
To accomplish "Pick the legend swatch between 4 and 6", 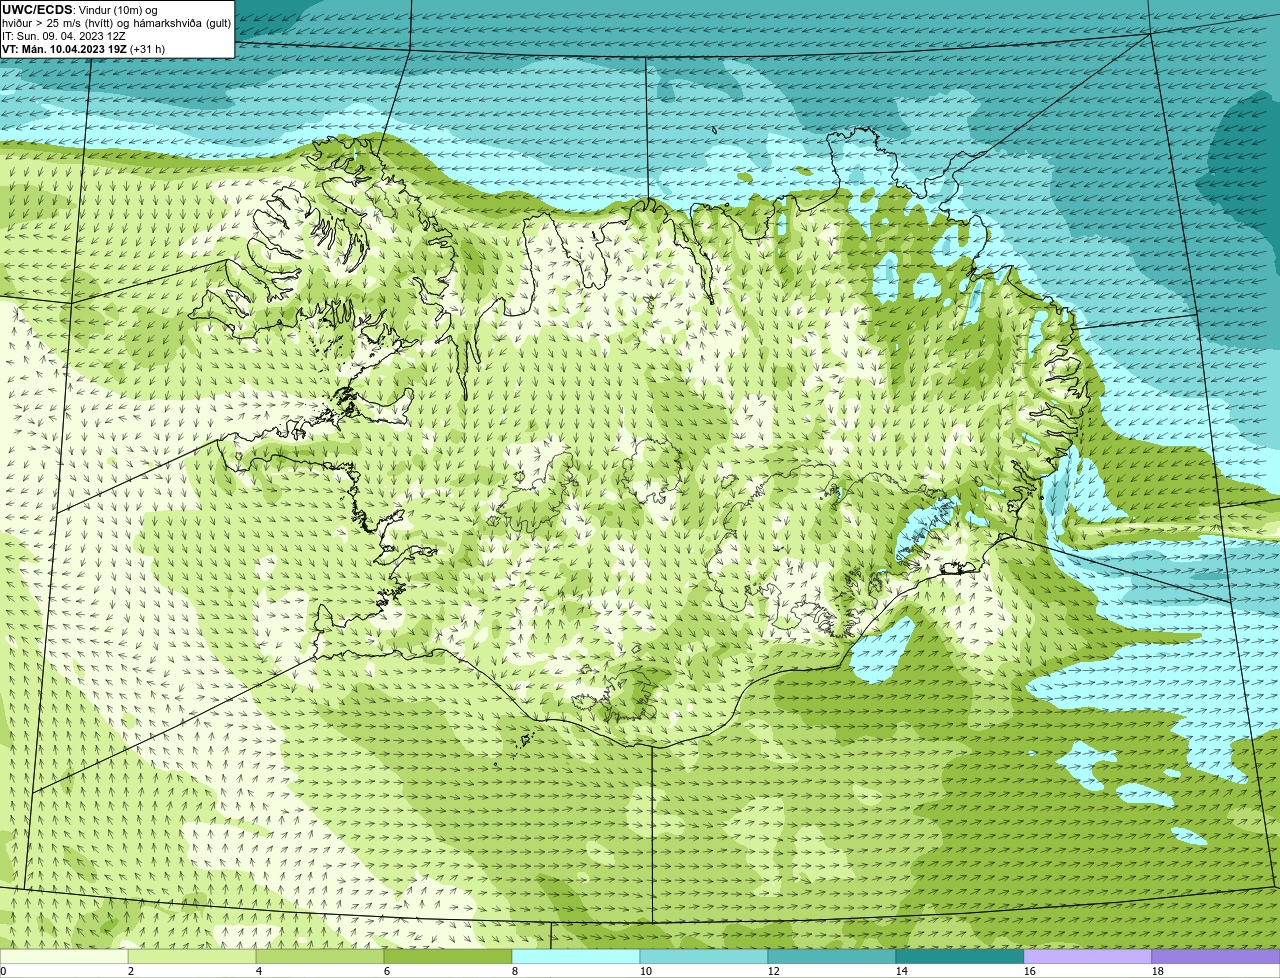I will (x=321, y=957).
